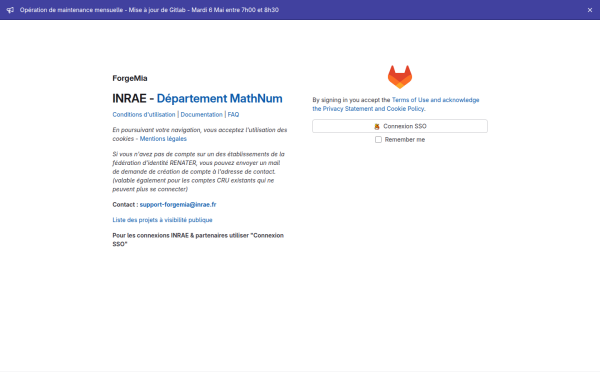The image size is (600, 375).
Task: Tick the Remember me checkbox
Action: (x=378, y=140)
